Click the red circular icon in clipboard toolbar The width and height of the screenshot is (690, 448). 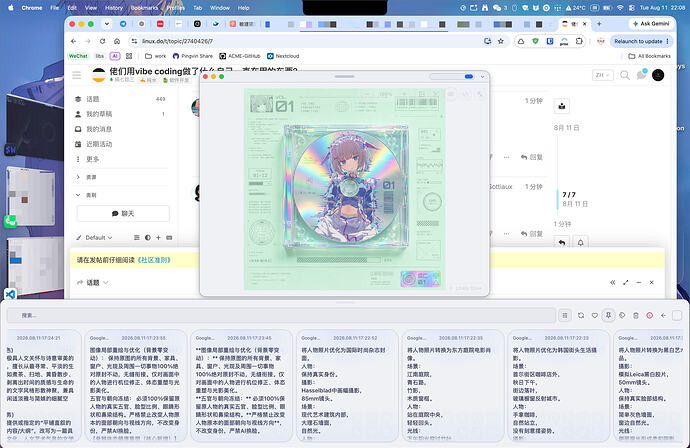650,316
